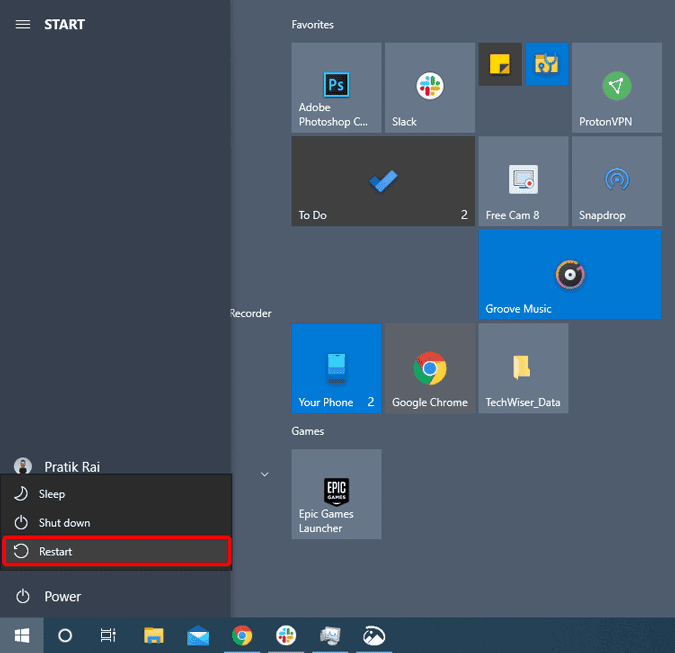Open the Adobe Photoshop tile
The image size is (675, 653).
pos(336,87)
